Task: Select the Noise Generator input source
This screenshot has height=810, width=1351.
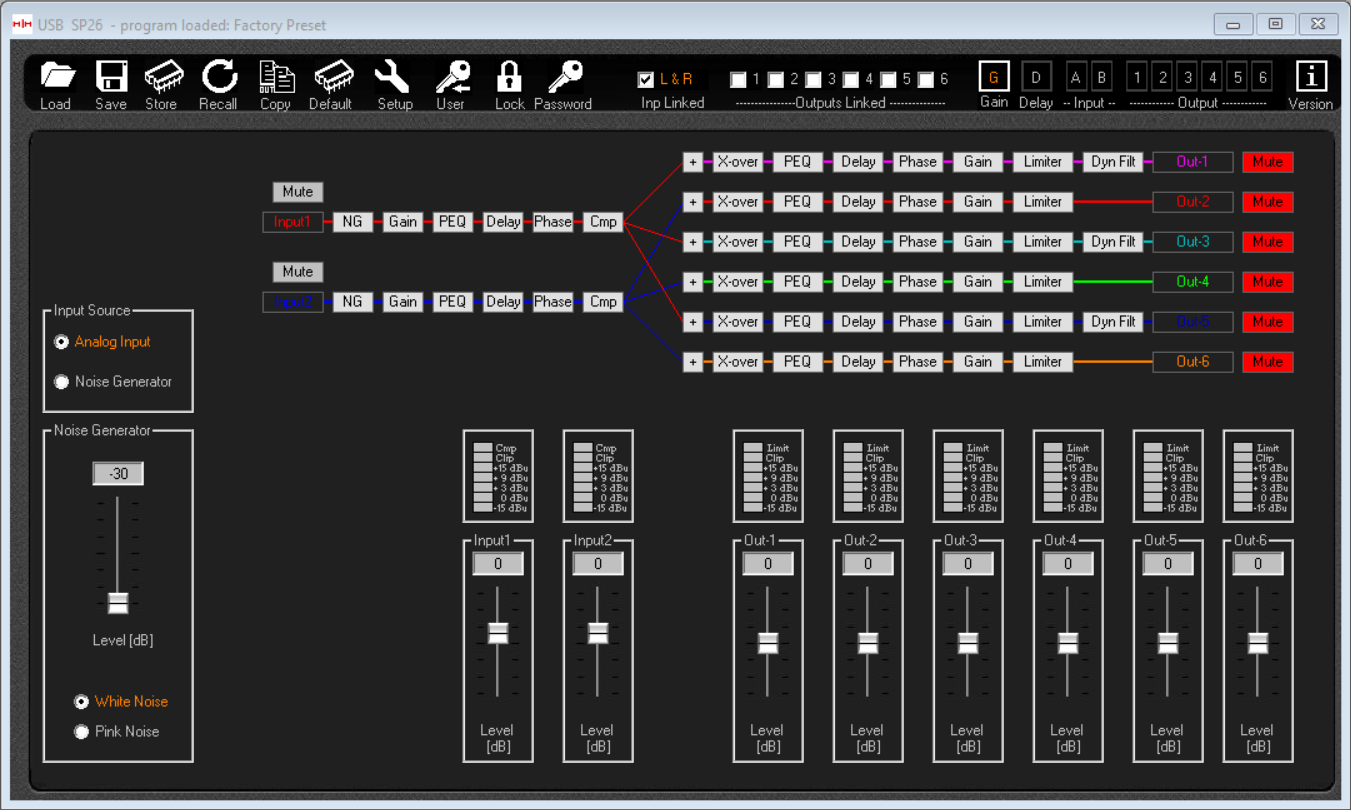Action: tap(62, 382)
